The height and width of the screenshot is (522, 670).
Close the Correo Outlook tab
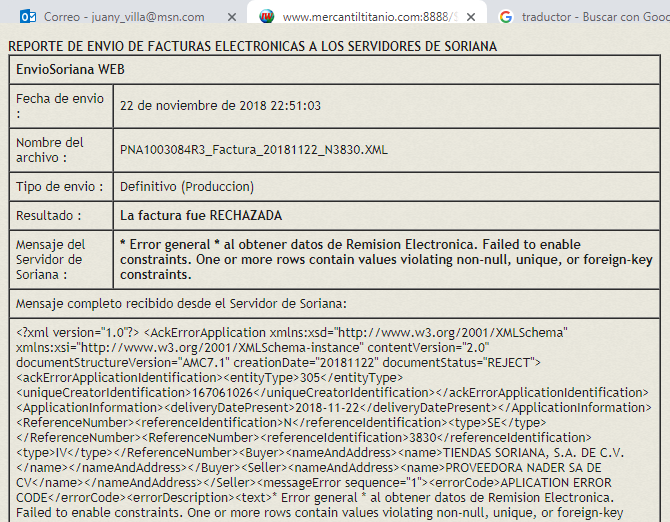click(x=232, y=17)
